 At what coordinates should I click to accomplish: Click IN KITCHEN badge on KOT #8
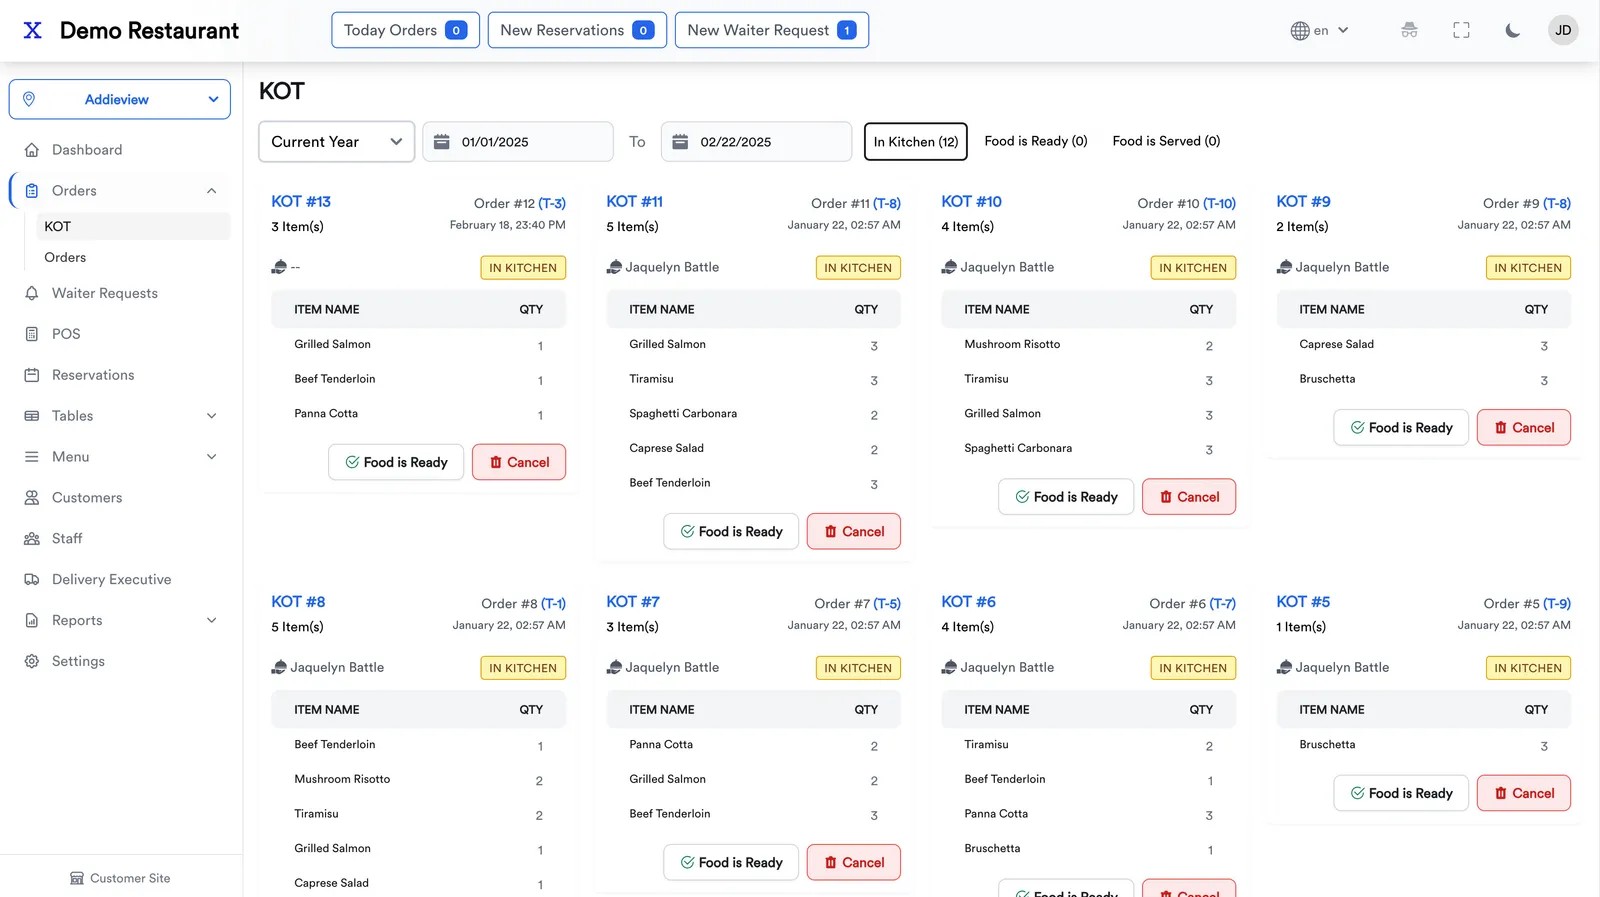[x=523, y=668]
